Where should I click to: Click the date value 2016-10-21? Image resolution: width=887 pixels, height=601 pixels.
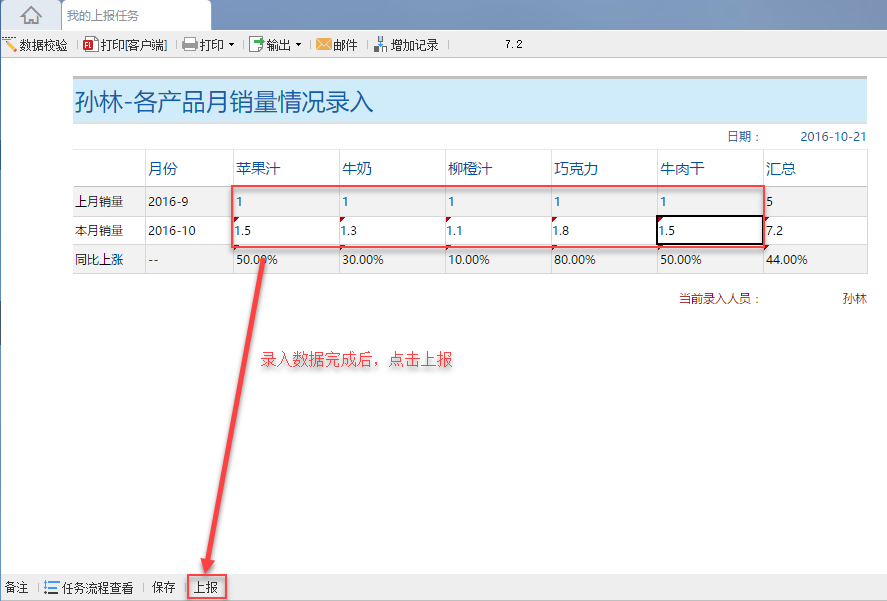(833, 136)
